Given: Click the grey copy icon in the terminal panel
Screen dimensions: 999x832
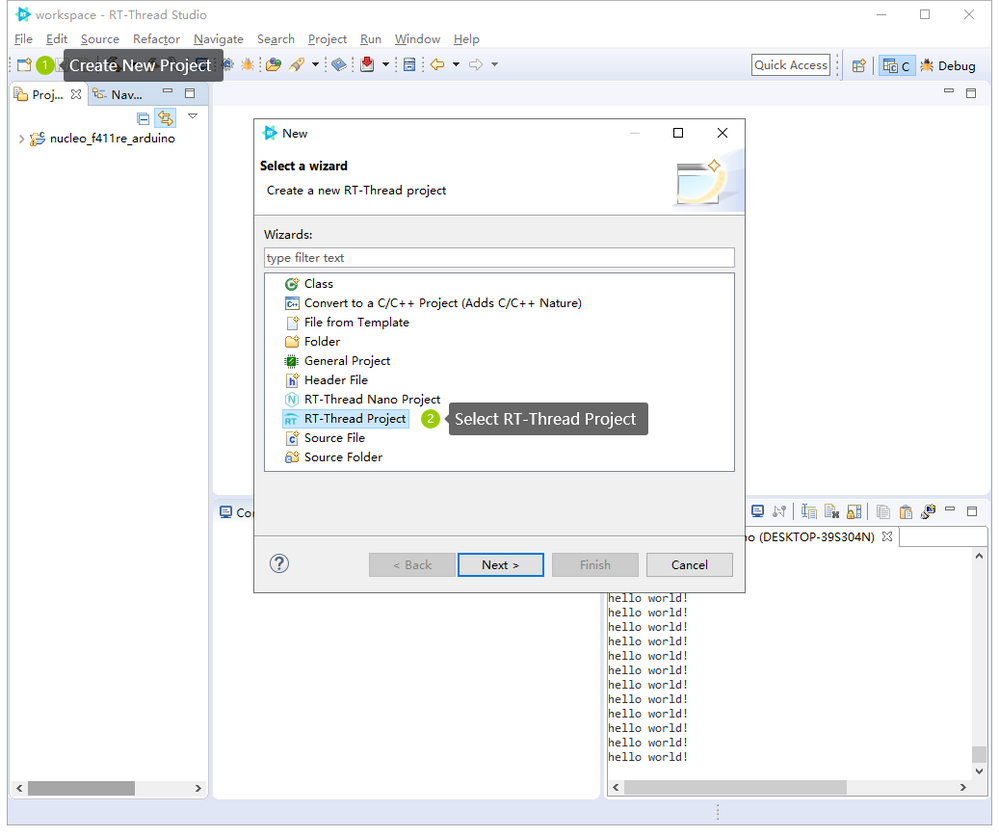Looking at the screenshot, I should 883,512.
